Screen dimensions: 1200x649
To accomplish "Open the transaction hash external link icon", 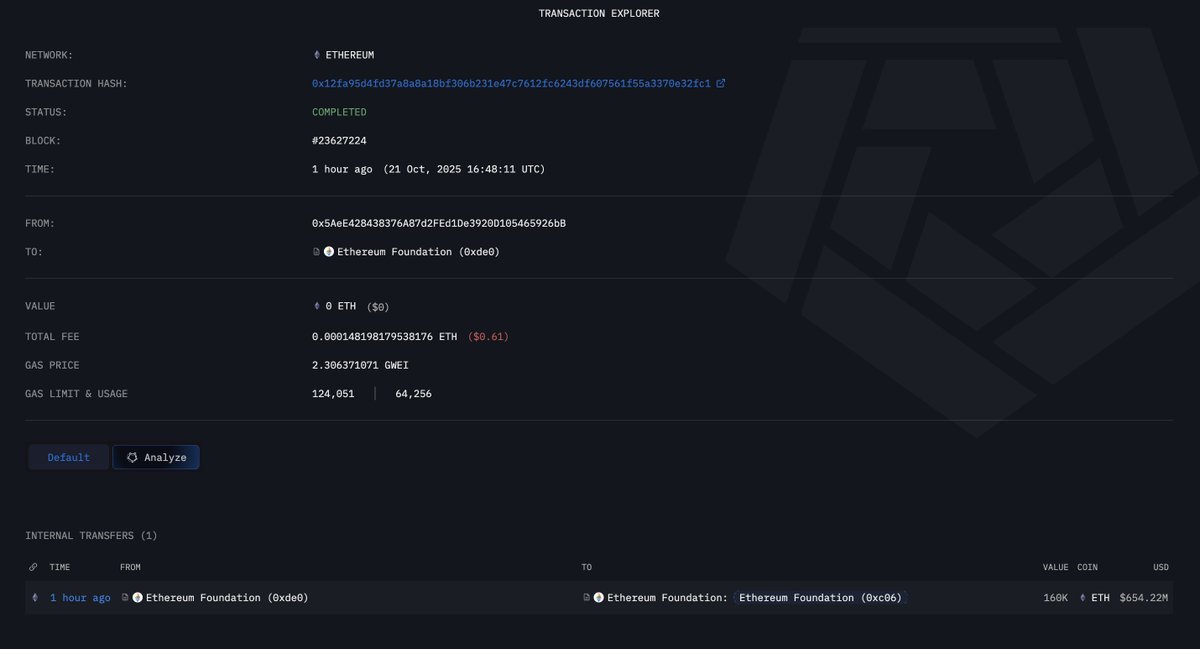I will point(721,84).
